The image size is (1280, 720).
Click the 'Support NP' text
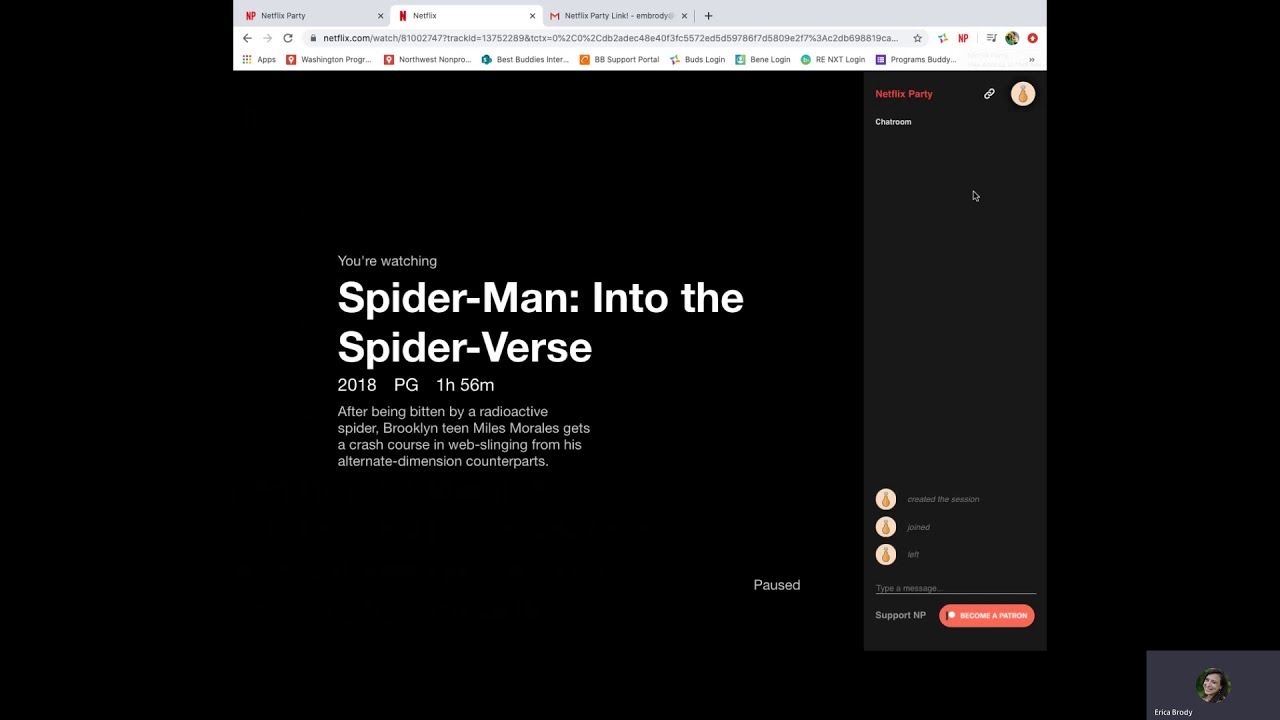pos(900,616)
